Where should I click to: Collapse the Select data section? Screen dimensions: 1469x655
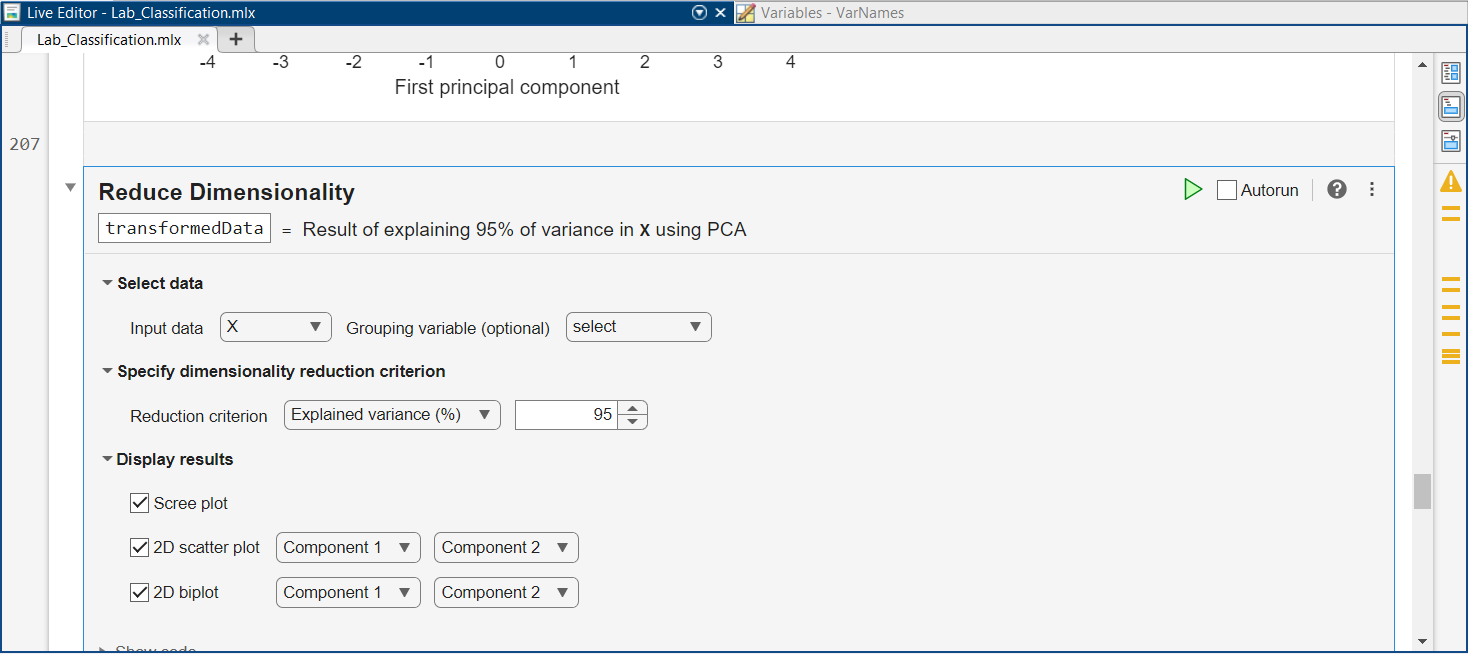tap(107, 284)
